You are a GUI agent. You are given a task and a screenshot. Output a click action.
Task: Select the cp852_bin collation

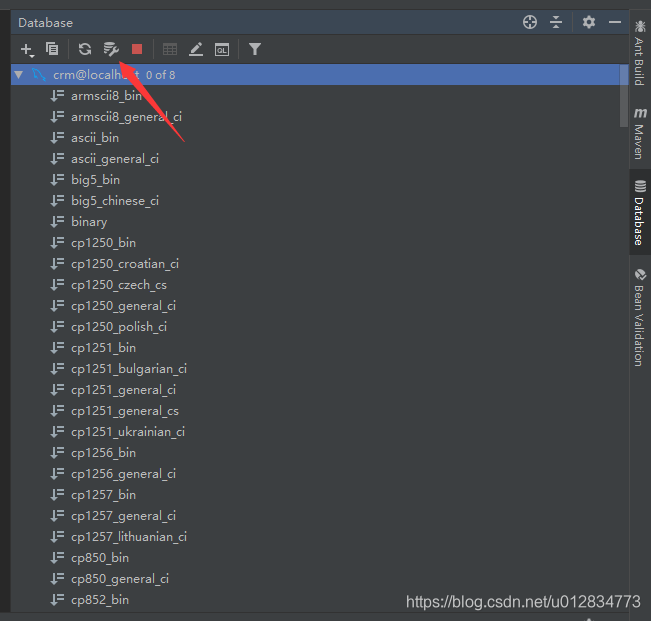coord(100,600)
